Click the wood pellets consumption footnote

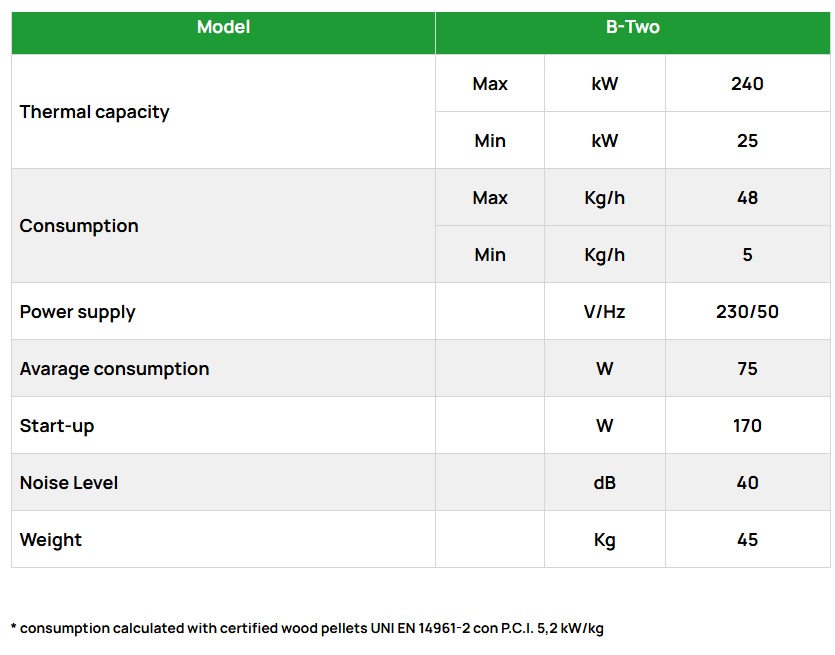(x=307, y=628)
